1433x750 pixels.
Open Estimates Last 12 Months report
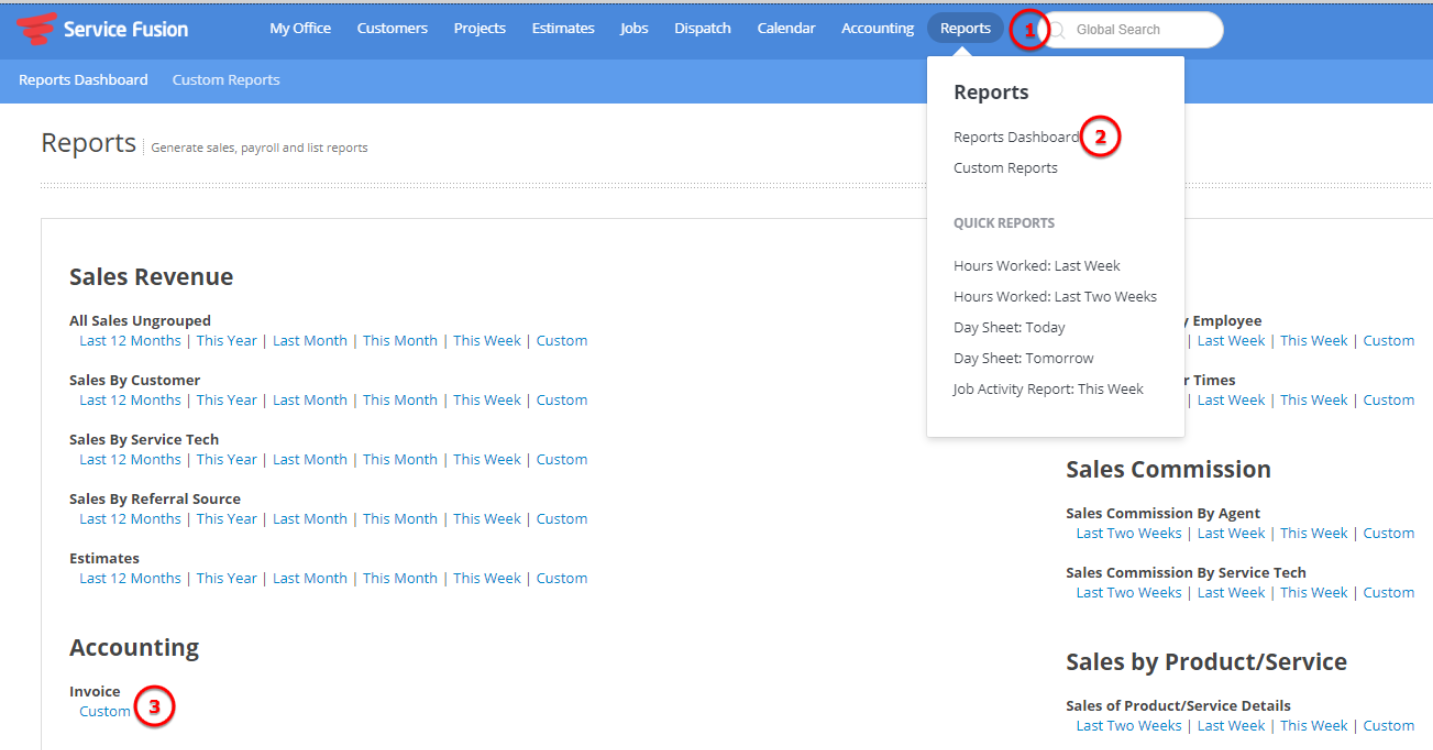click(130, 578)
